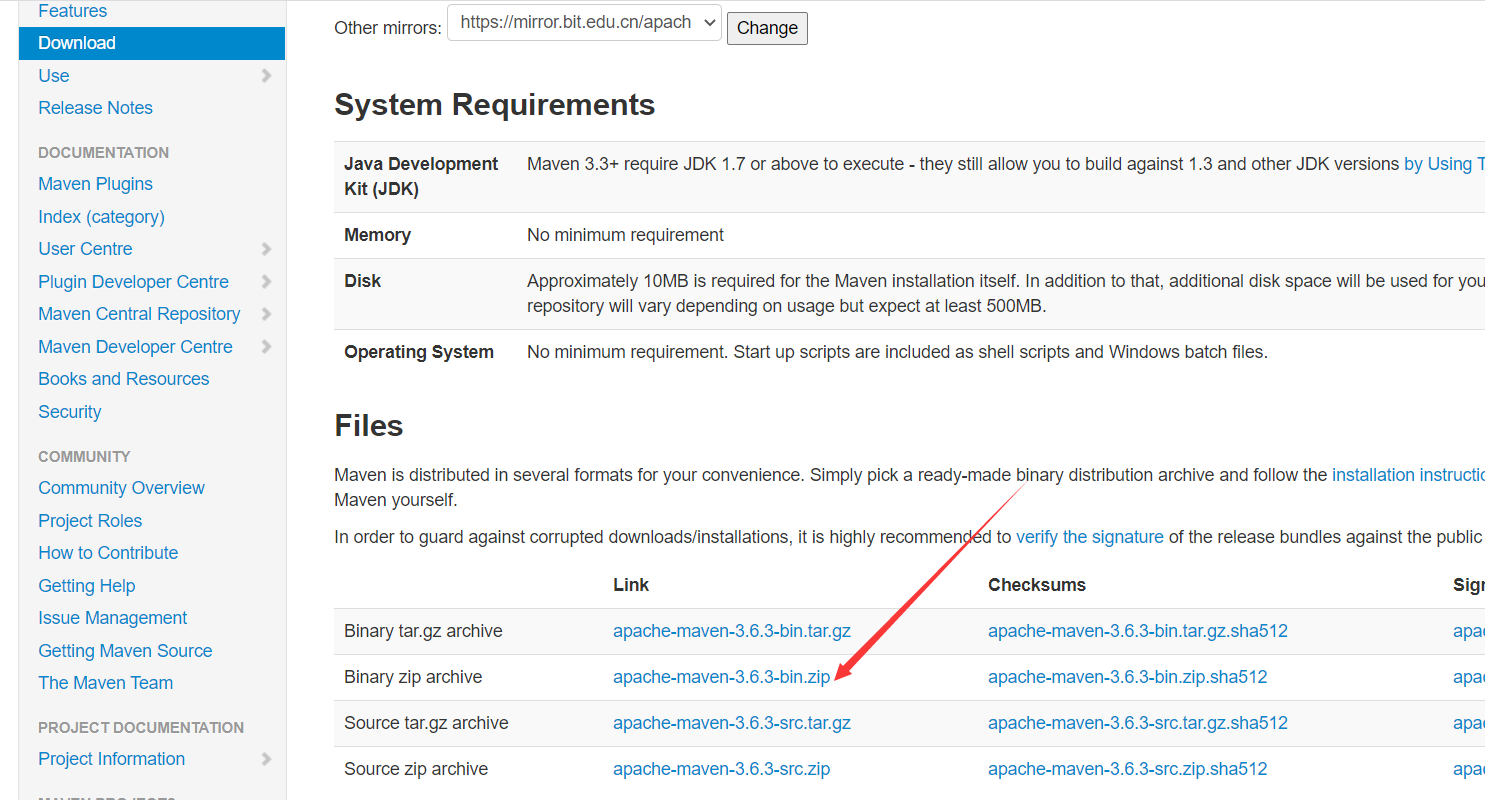Open Getting Maven Source link
Viewport: 1485px width, 800px height.
(125, 651)
